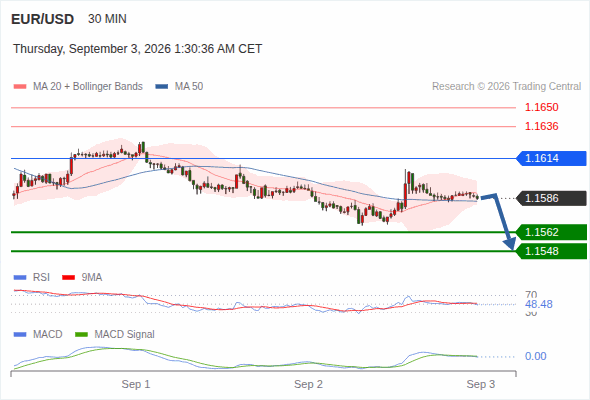Click the MACD legend label

point(48,334)
